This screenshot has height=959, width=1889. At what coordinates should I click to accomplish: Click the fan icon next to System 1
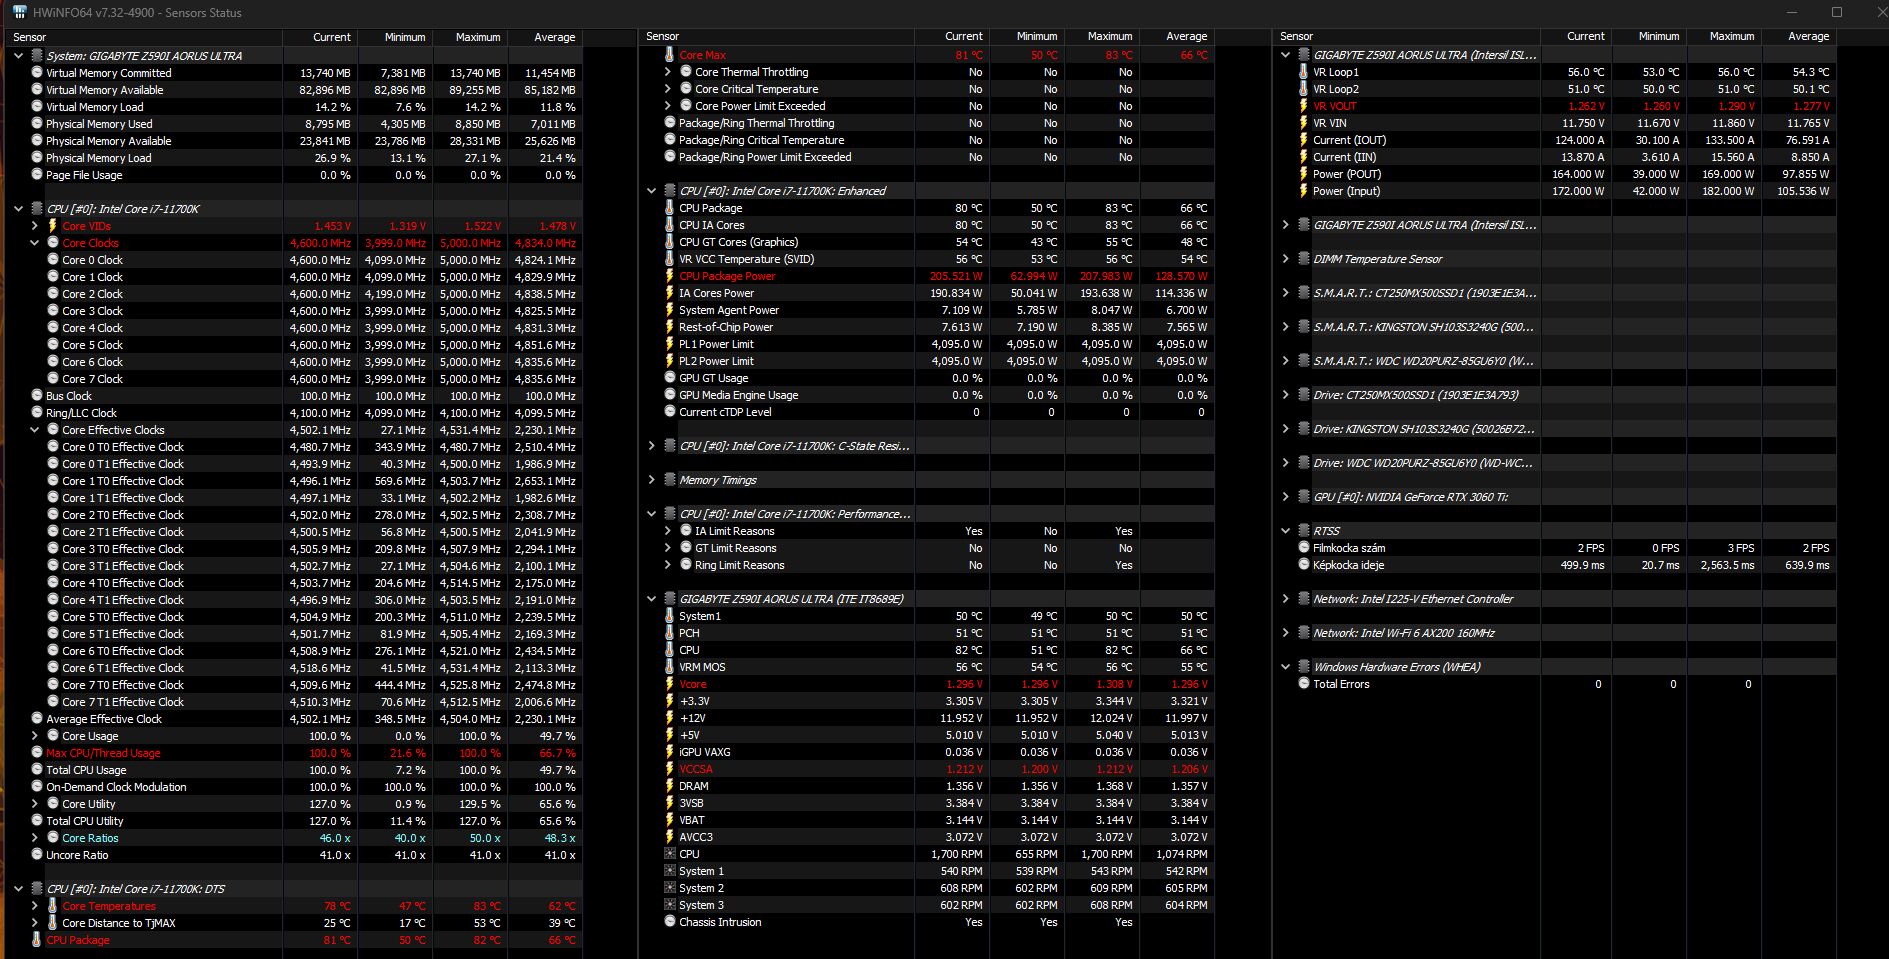pos(669,871)
